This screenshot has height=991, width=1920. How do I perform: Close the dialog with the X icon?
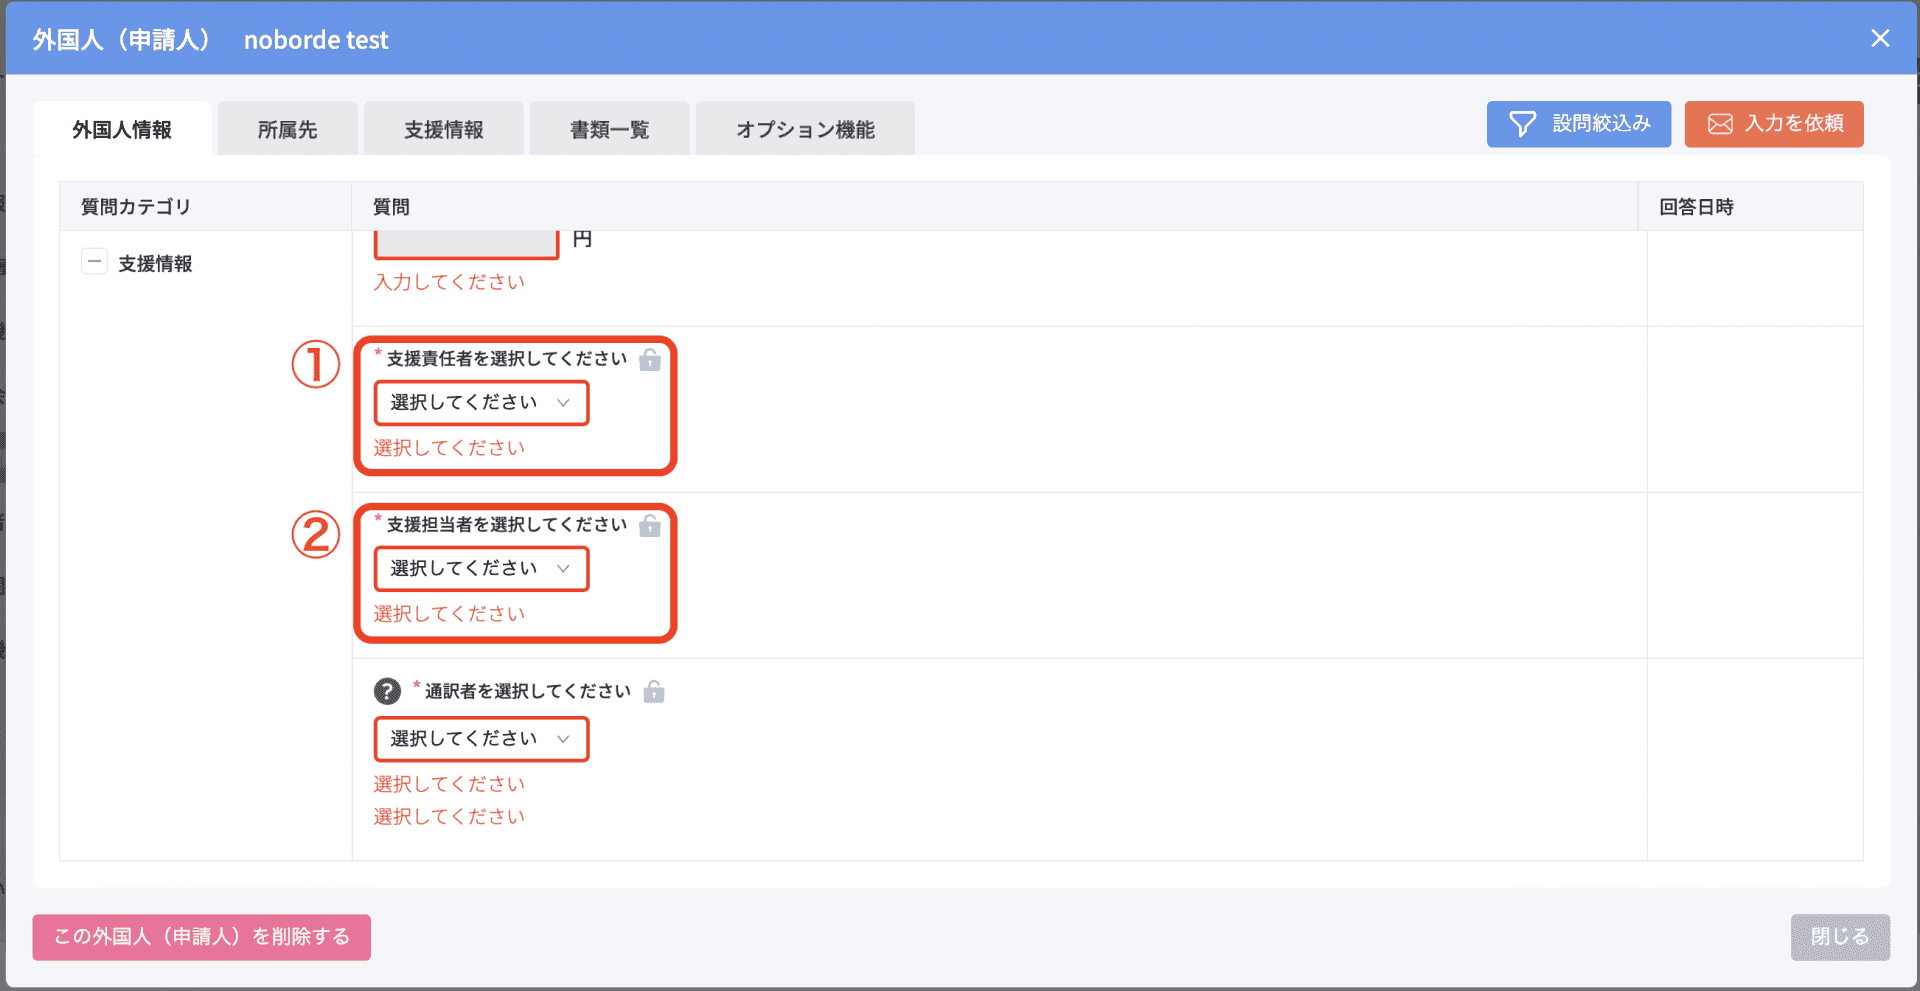point(1880,38)
